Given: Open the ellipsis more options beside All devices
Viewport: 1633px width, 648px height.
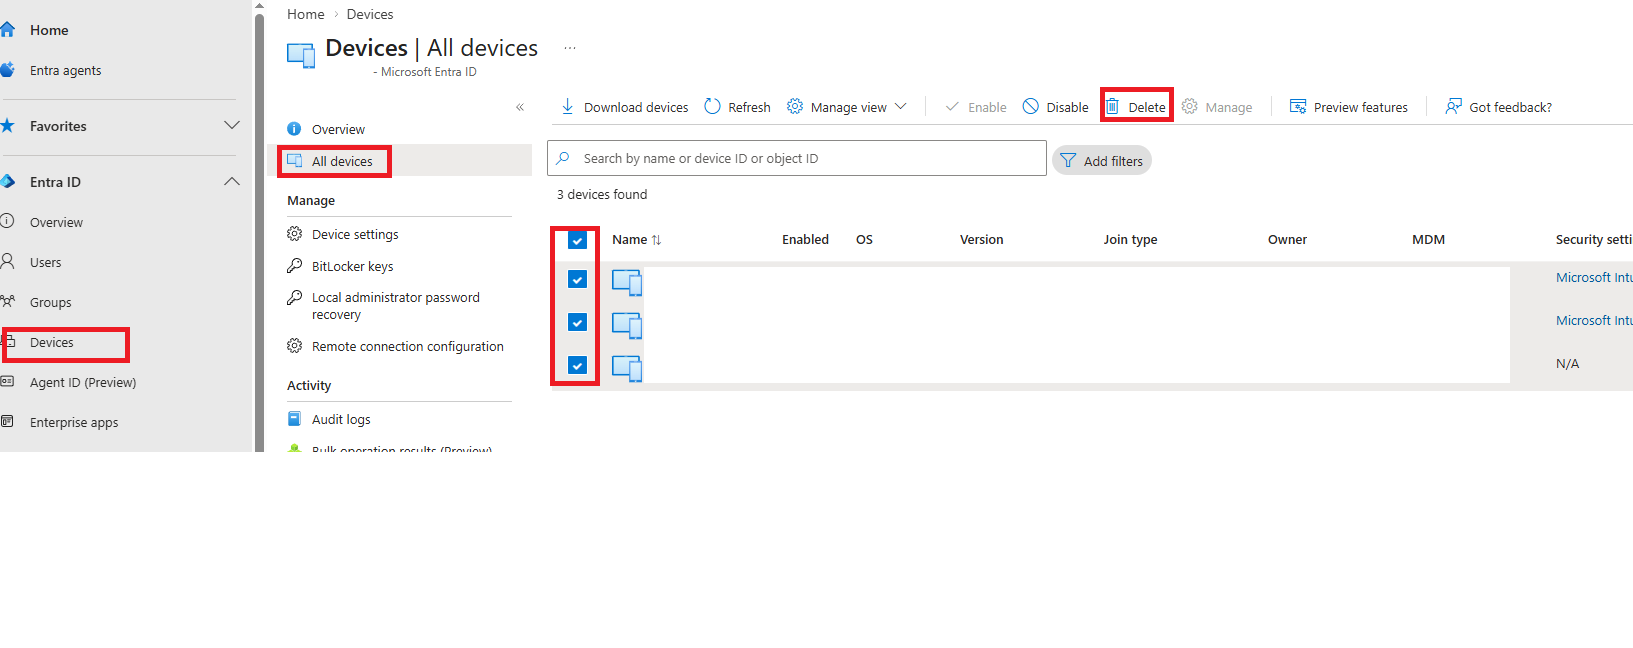Looking at the screenshot, I should (x=570, y=48).
